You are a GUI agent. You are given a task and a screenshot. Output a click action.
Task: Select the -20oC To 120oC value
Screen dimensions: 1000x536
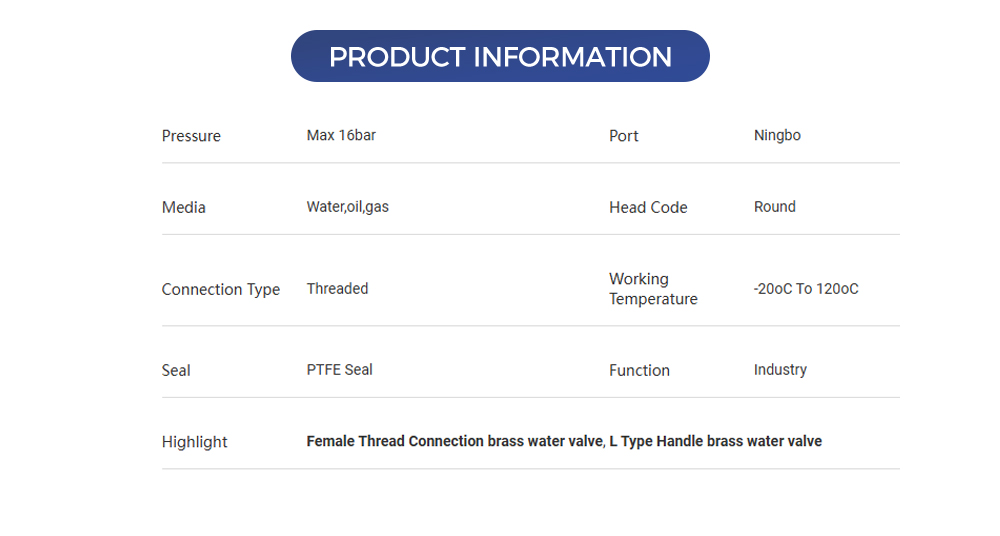806,289
